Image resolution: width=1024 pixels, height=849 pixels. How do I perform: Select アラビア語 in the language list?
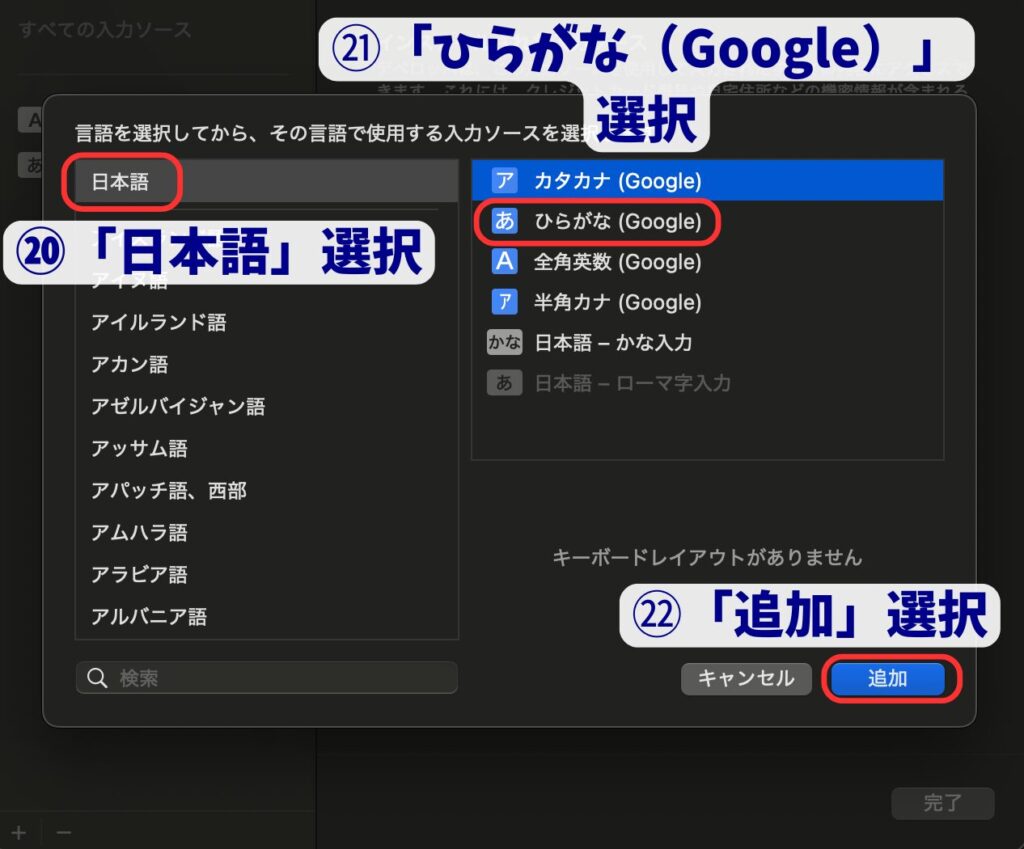[266, 574]
